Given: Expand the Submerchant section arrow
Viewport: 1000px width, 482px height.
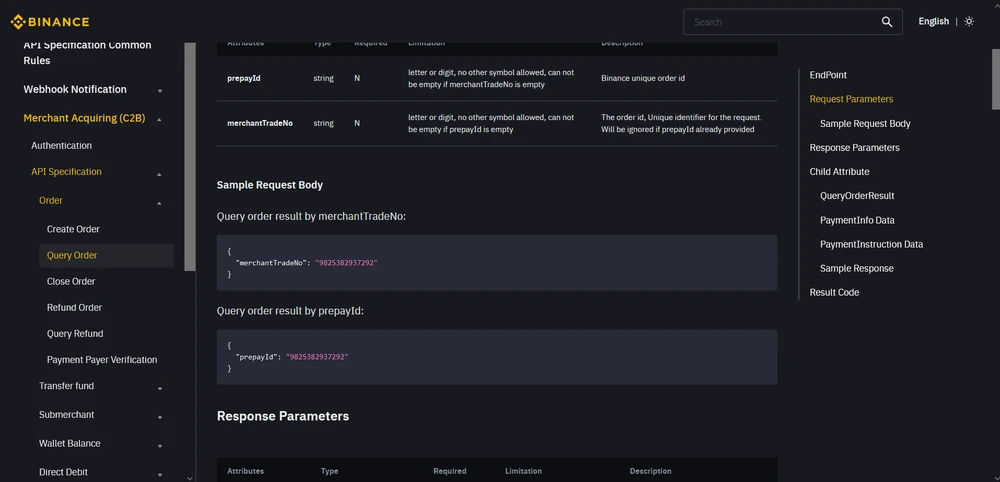Looking at the screenshot, I should click(160, 417).
